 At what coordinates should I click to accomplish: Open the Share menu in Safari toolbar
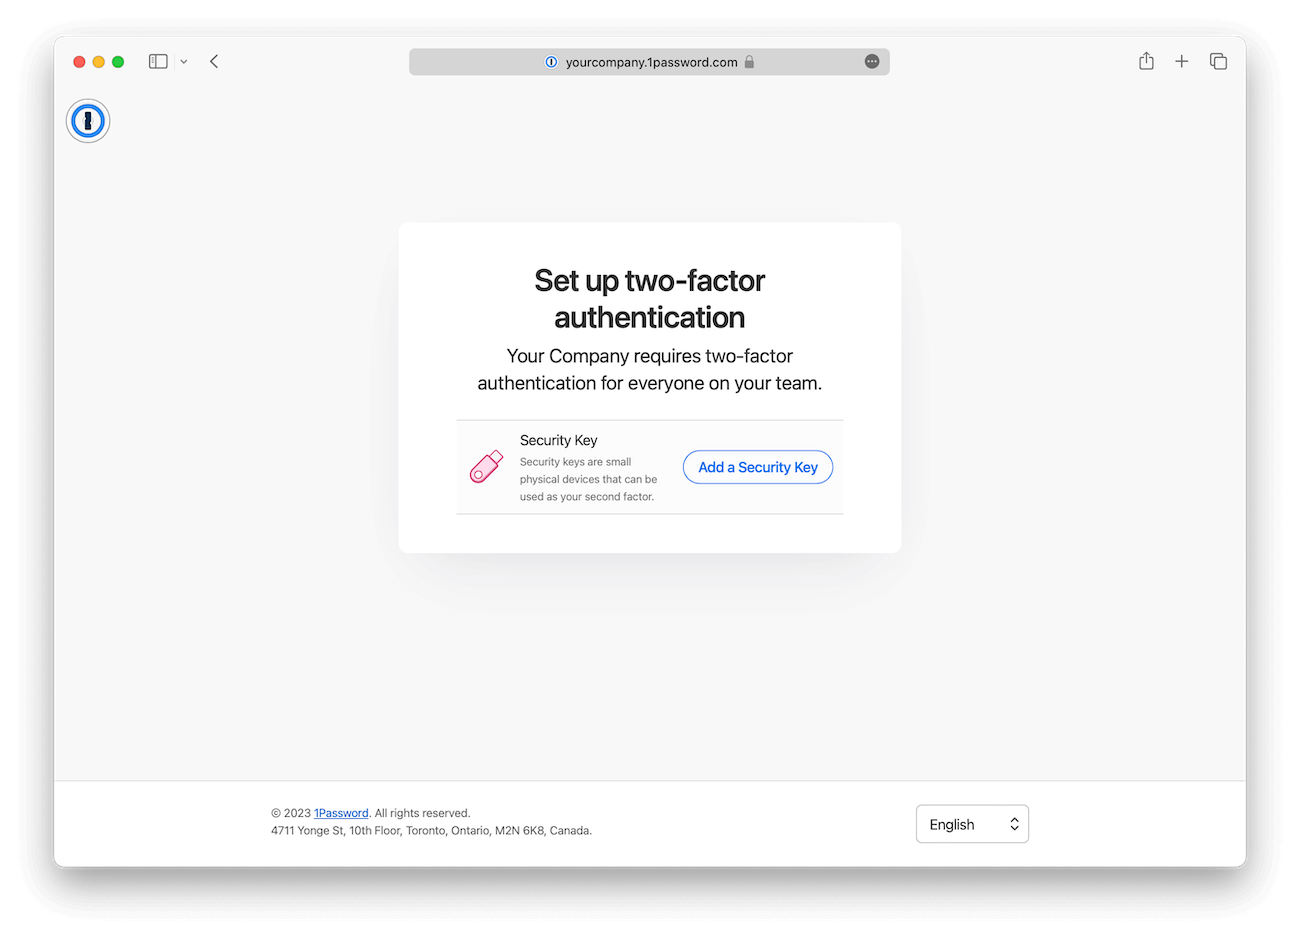pyautogui.click(x=1146, y=61)
